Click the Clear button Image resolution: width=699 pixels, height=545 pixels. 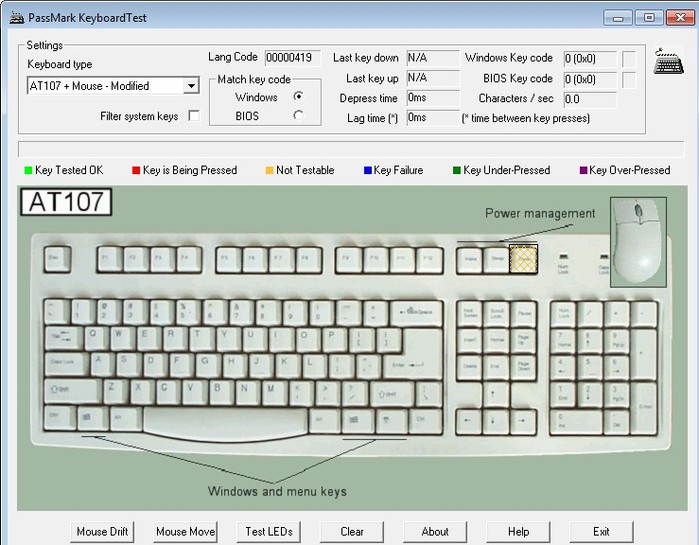pyautogui.click(x=352, y=532)
